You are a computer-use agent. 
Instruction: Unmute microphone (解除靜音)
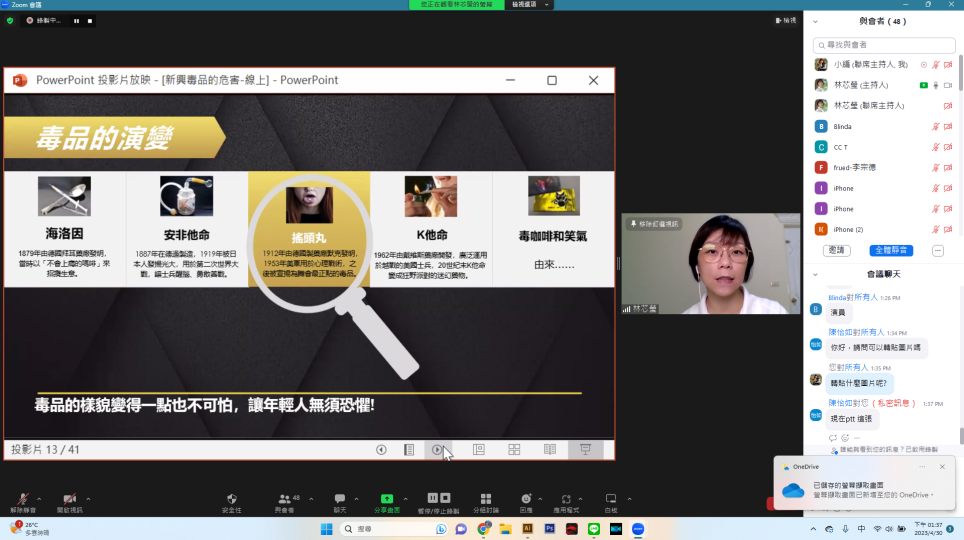pos(22,499)
